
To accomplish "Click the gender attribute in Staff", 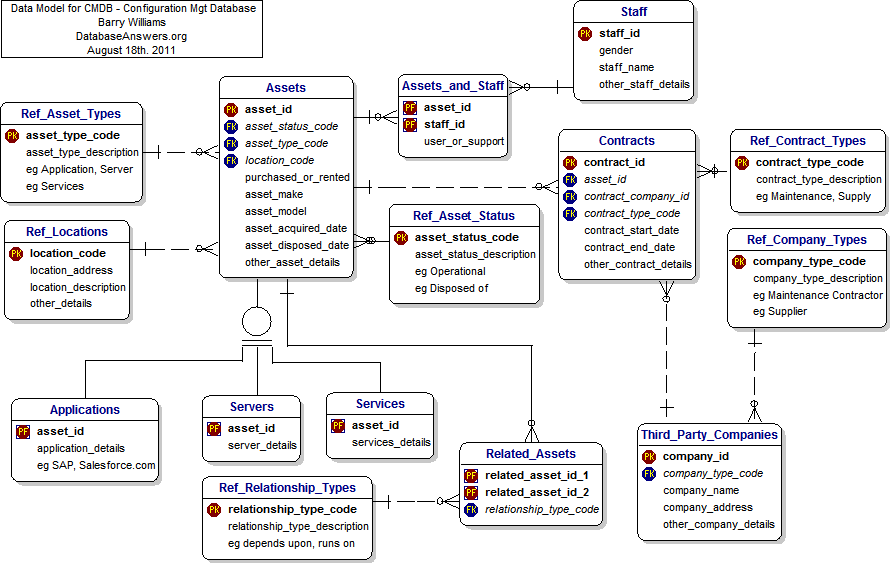I will tap(616, 51).
